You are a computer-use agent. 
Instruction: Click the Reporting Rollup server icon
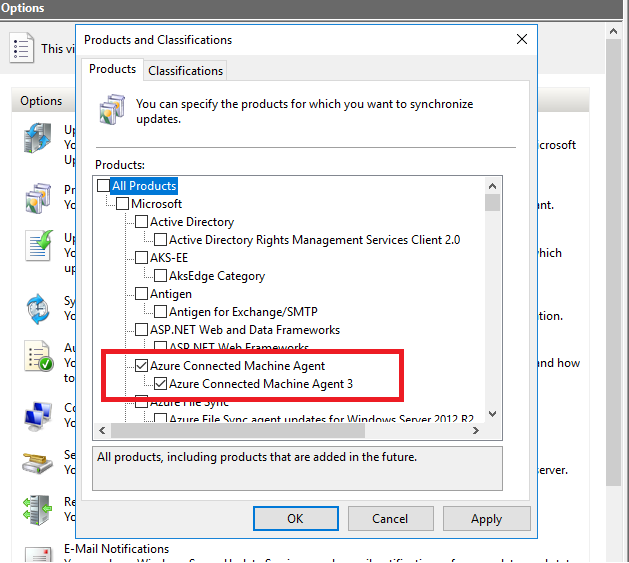[x=38, y=510]
